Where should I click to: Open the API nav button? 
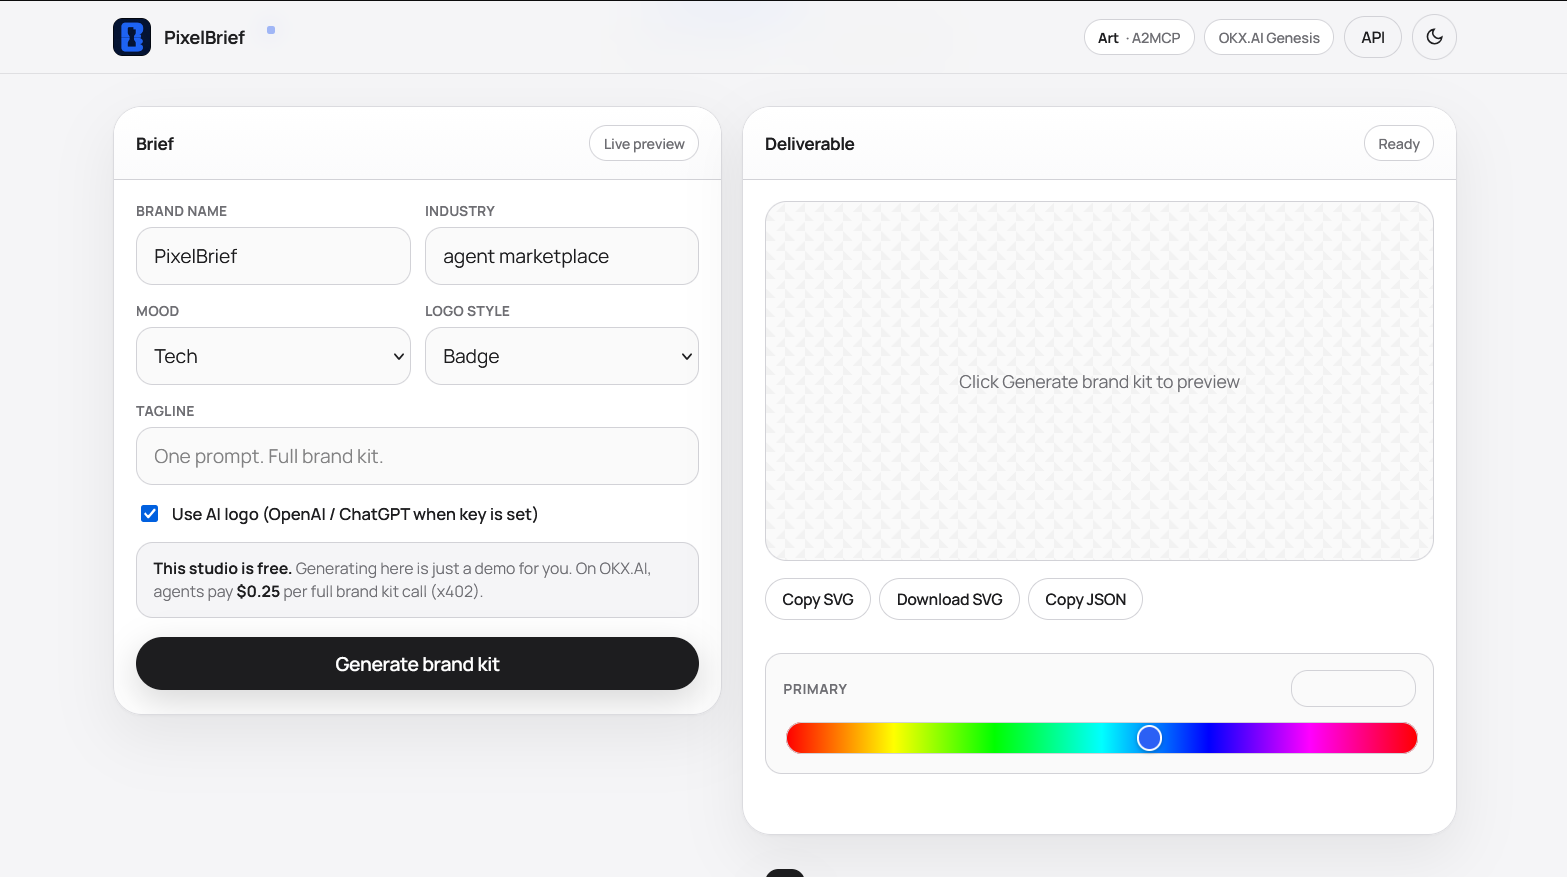(1373, 37)
